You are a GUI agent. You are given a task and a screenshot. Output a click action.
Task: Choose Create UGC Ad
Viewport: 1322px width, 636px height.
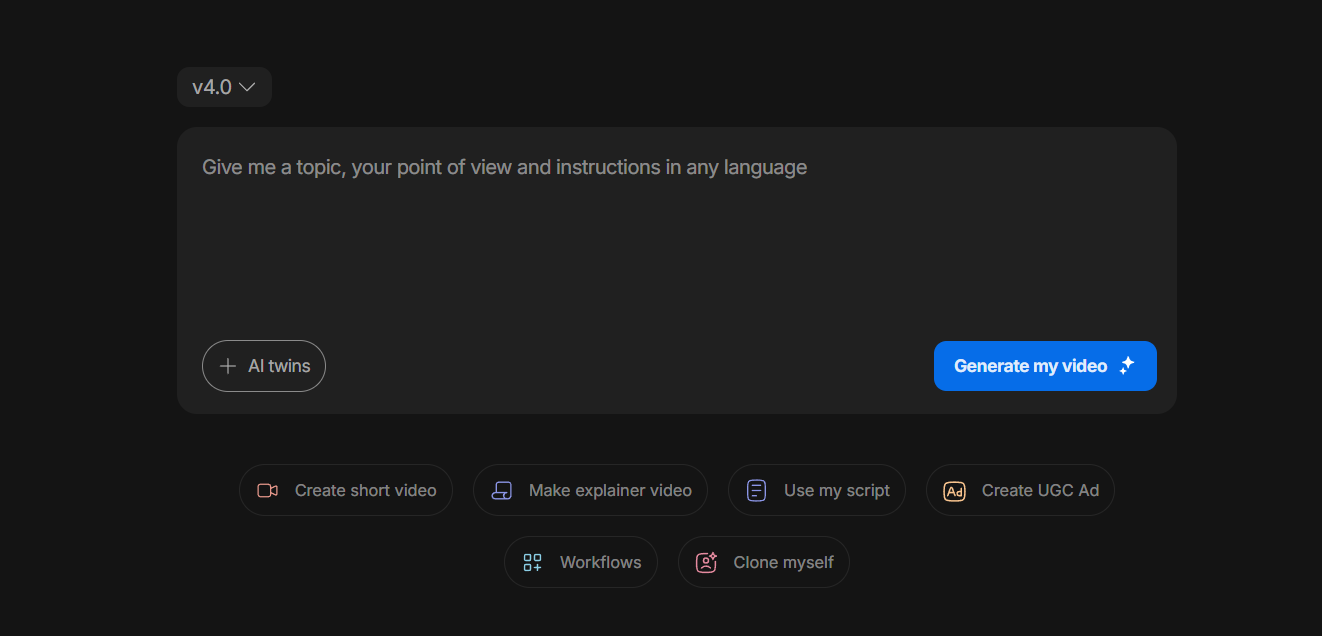pos(1020,490)
